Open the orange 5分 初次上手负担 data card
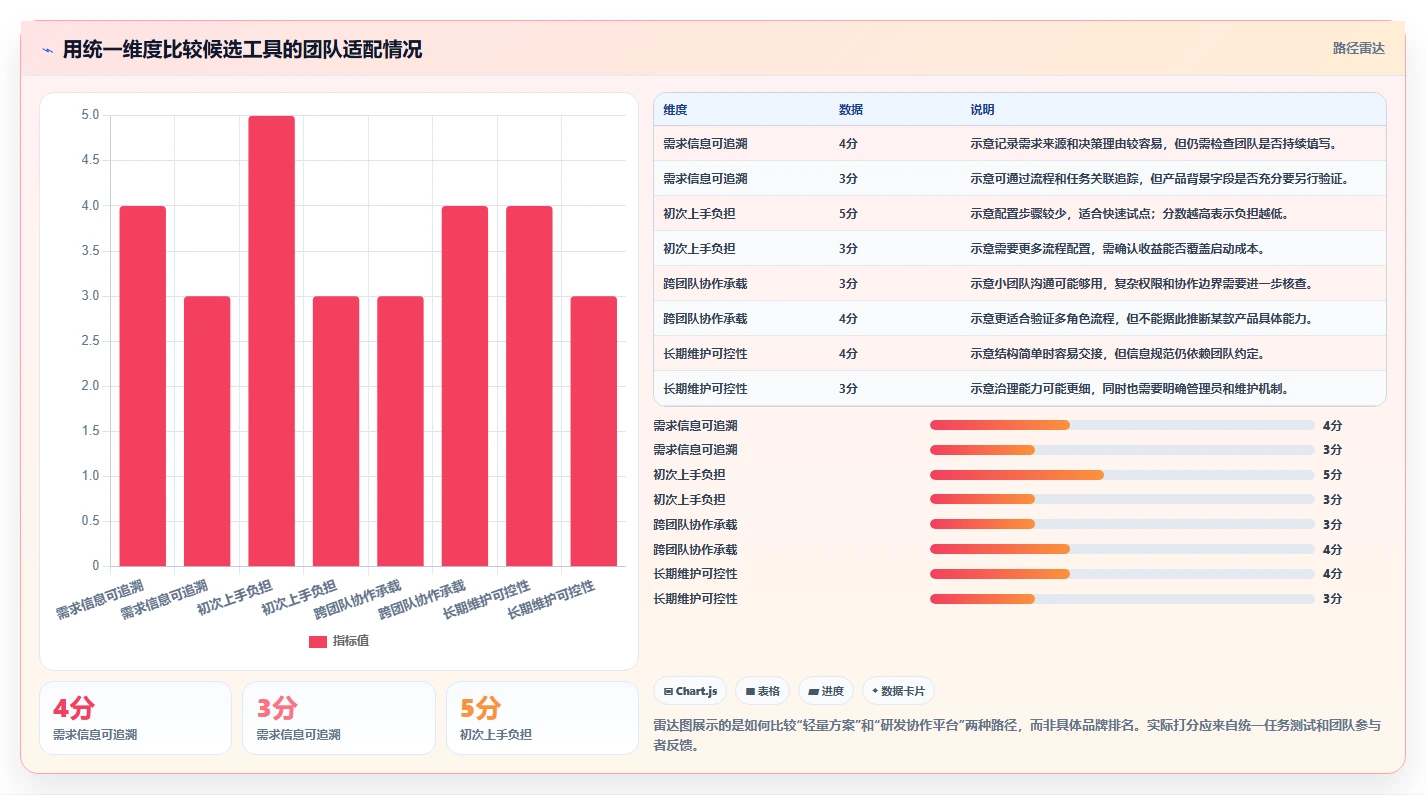The height and width of the screenshot is (795, 1426). (x=542, y=718)
